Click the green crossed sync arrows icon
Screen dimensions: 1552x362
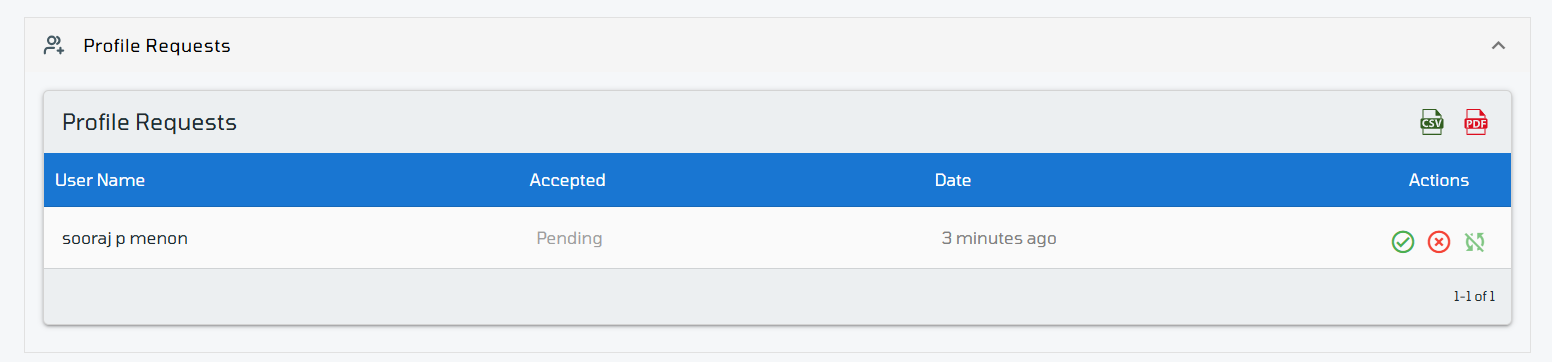point(1474,242)
